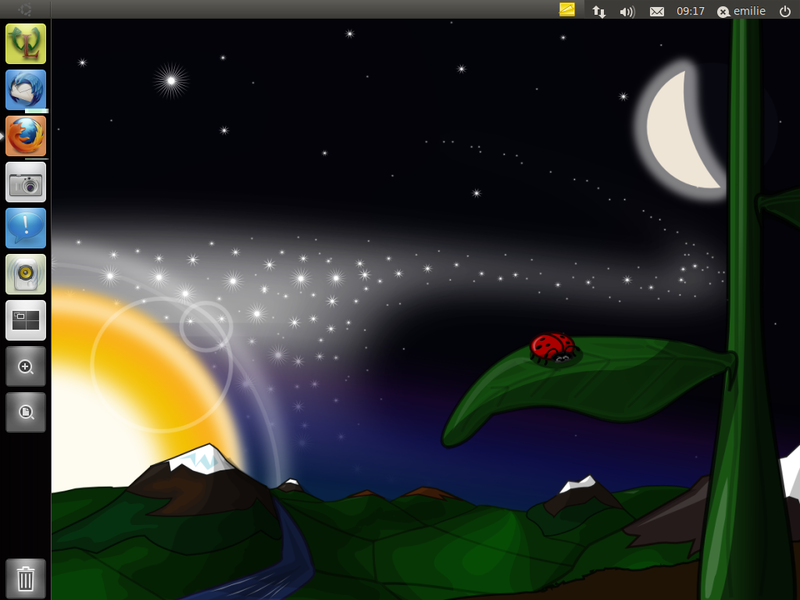Image resolution: width=800 pixels, height=600 pixels.
Task: Open the Ubuntu logo home button
Action: click(24, 9)
